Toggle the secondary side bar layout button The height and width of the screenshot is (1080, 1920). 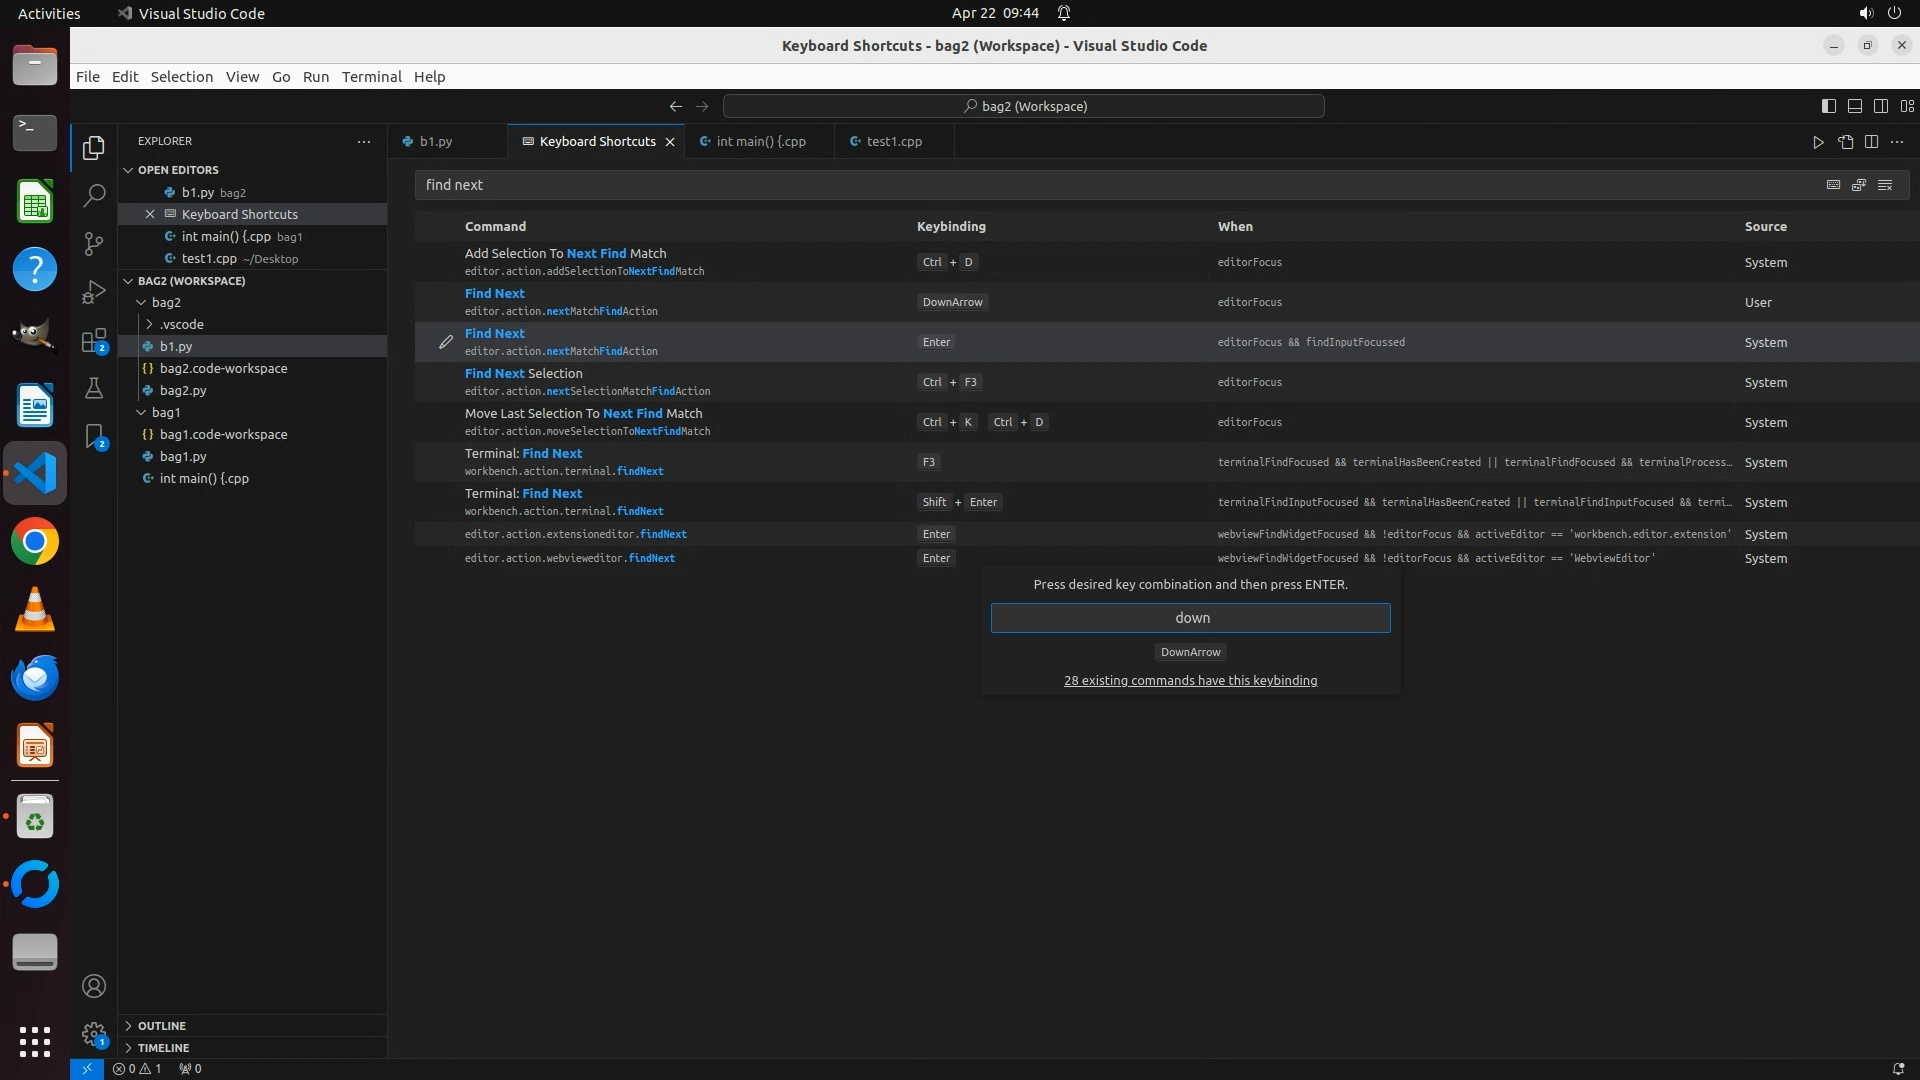point(1880,106)
